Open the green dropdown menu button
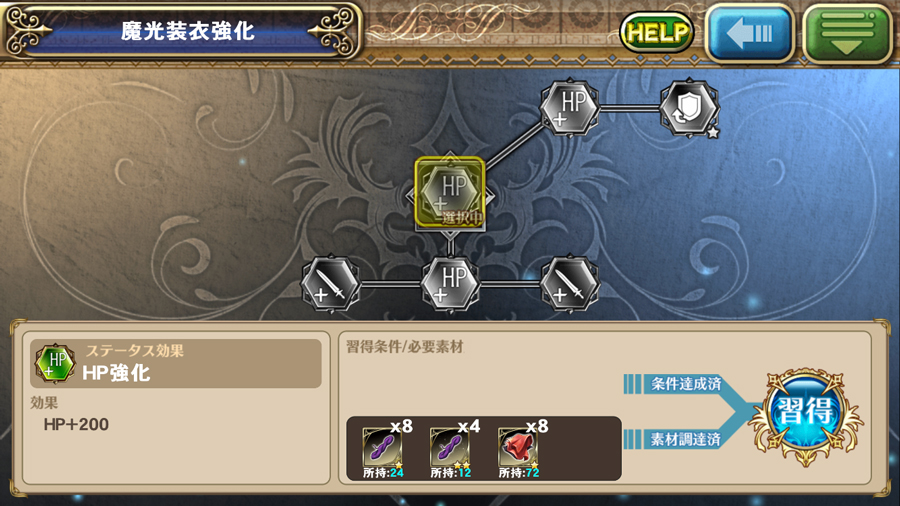This screenshot has height=506, width=900. click(847, 33)
